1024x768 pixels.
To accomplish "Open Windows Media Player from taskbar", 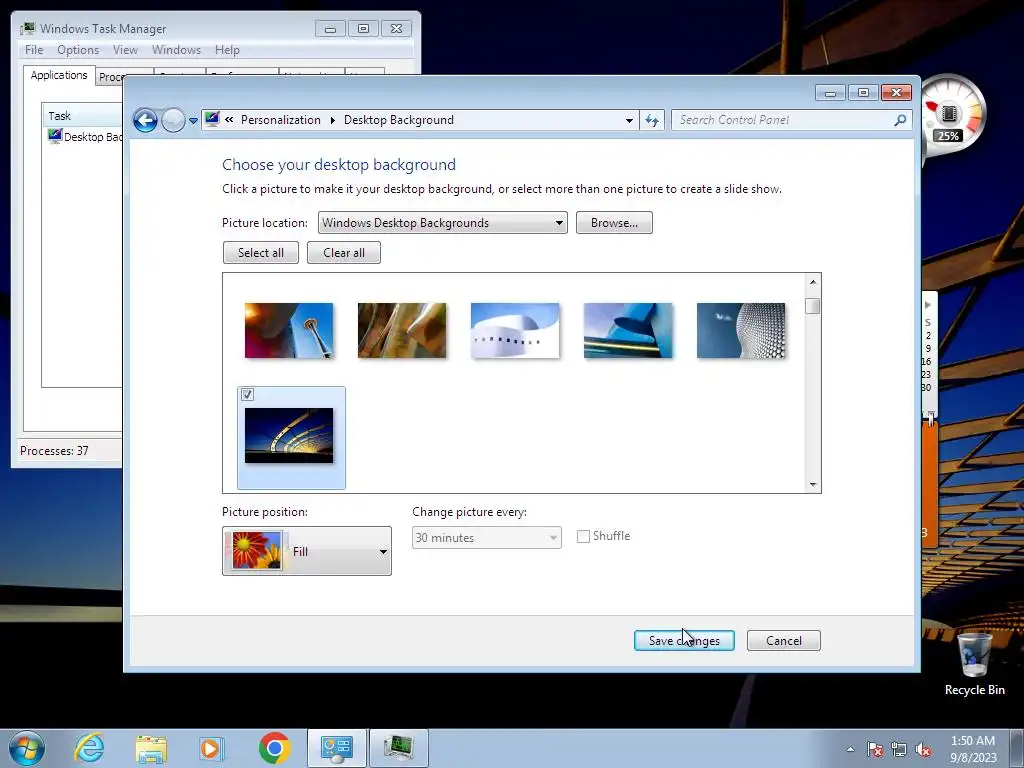I will [x=212, y=748].
